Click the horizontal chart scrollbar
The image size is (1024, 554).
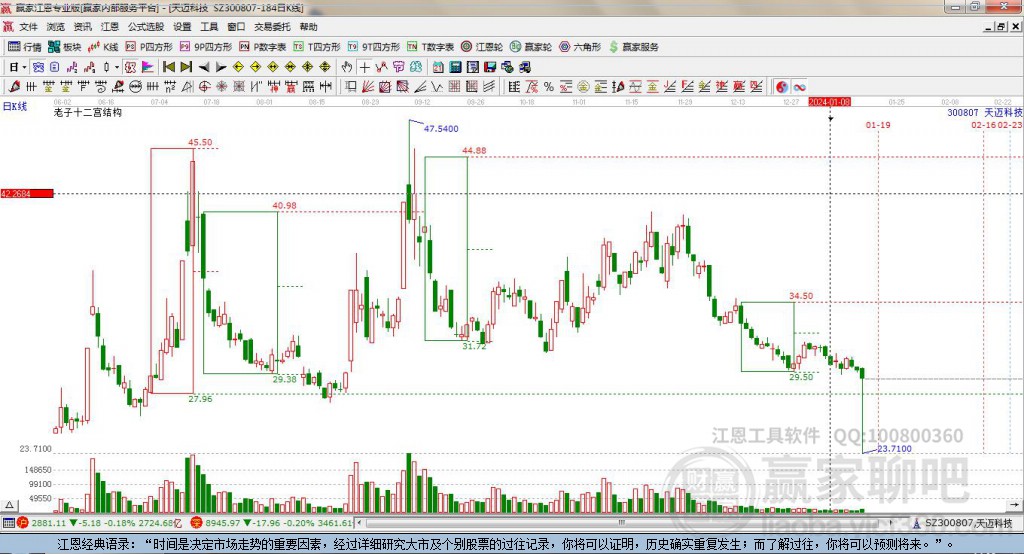[x=624, y=523]
